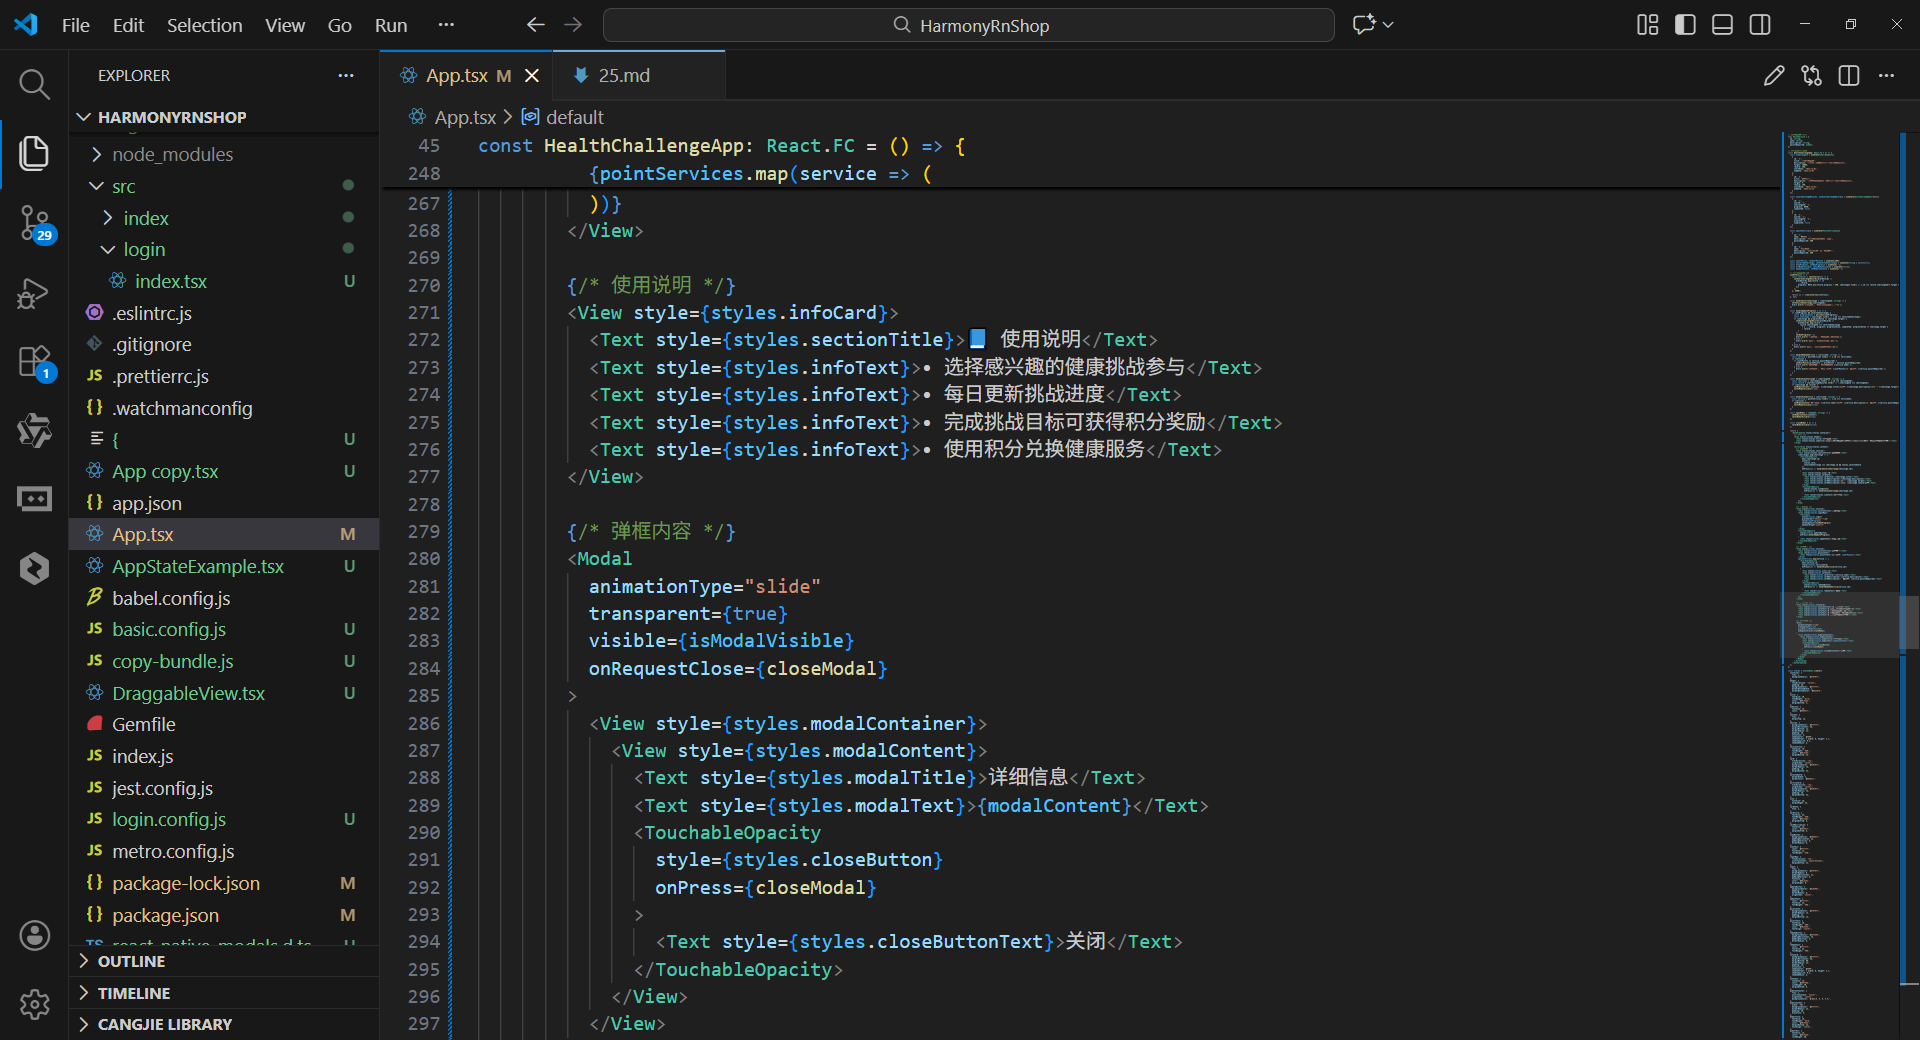Collapse the login folder

click(224, 249)
